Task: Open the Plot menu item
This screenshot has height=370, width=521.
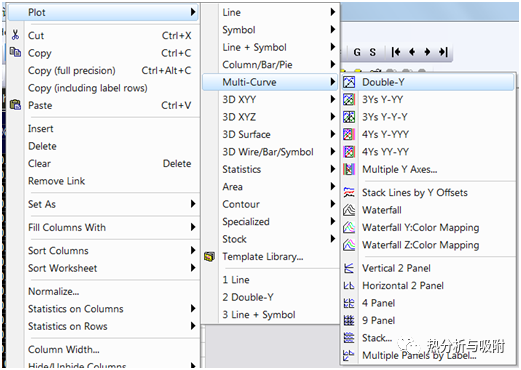Action: [103, 12]
